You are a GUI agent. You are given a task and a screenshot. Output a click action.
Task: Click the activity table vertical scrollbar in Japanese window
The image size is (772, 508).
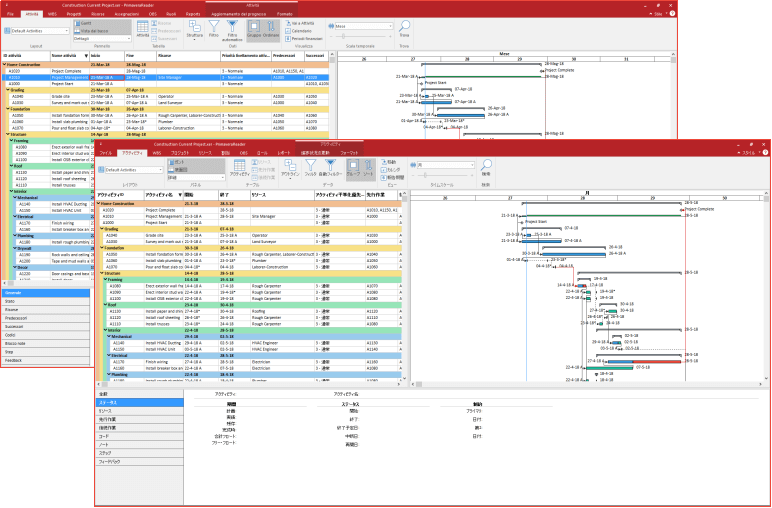(405, 286)
